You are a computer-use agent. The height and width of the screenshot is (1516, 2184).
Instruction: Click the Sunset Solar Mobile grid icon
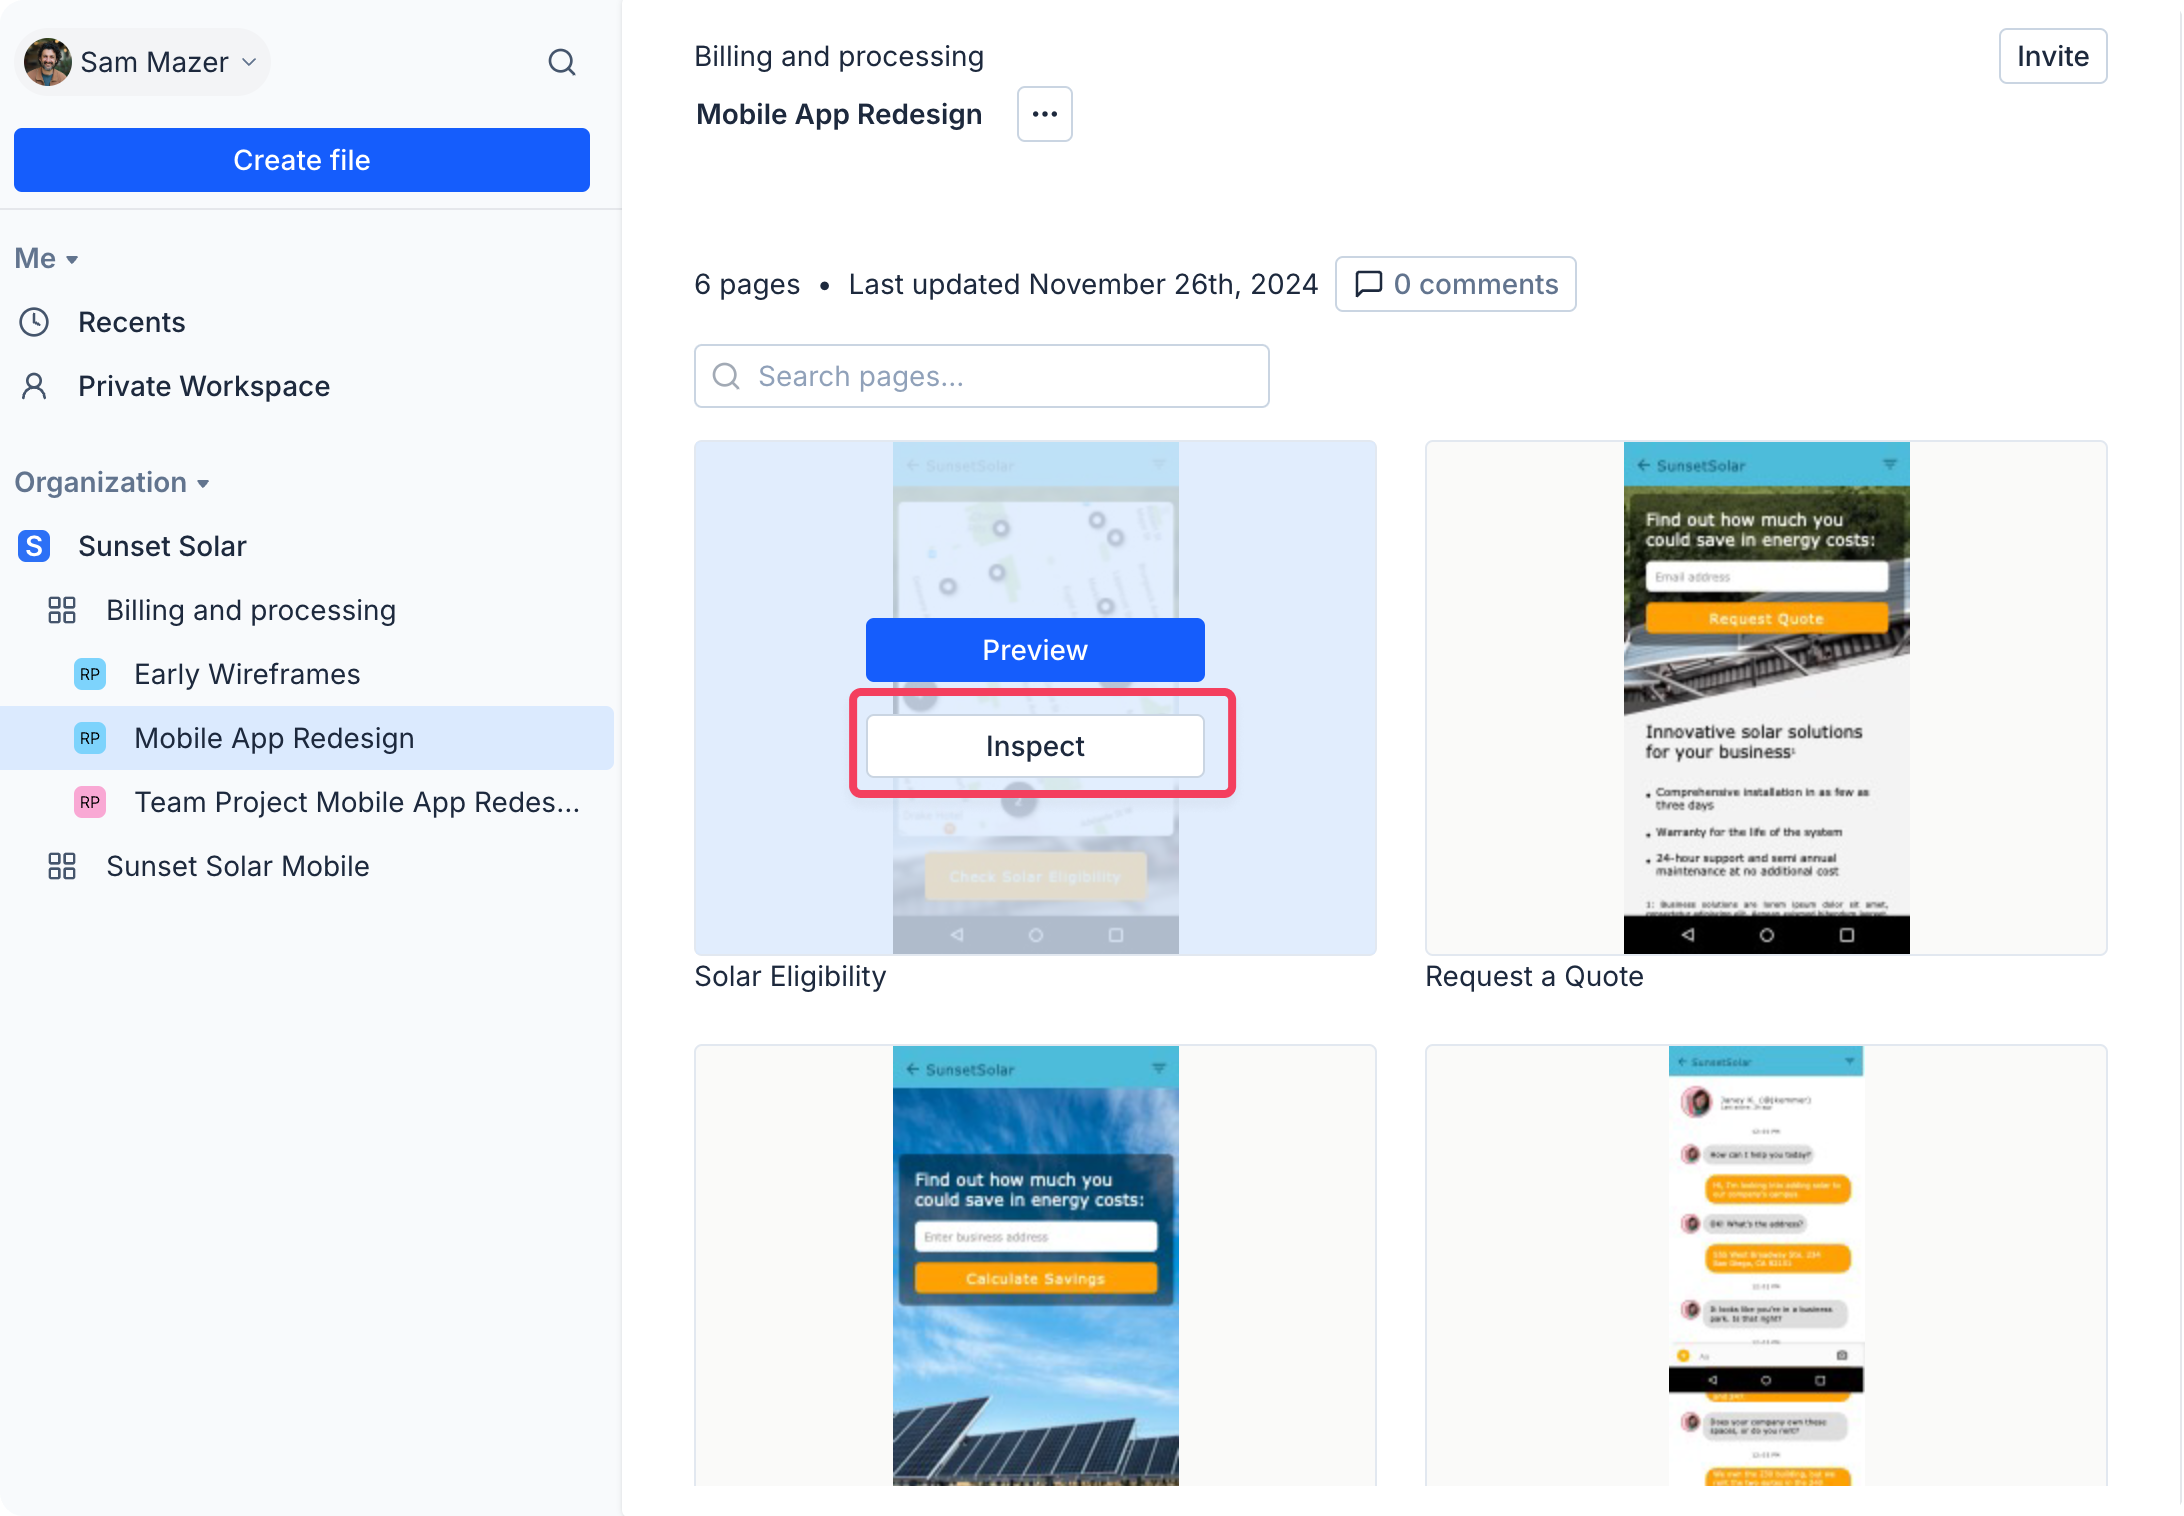coord(62,866)
